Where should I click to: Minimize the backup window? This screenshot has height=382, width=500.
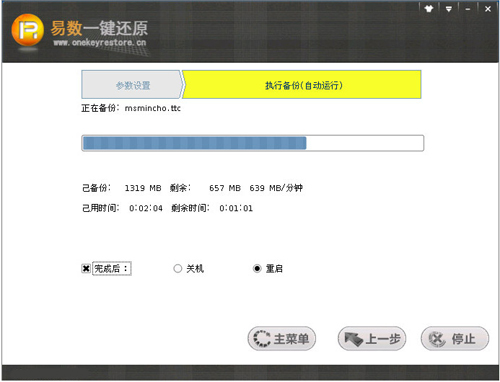pos(468,9)
